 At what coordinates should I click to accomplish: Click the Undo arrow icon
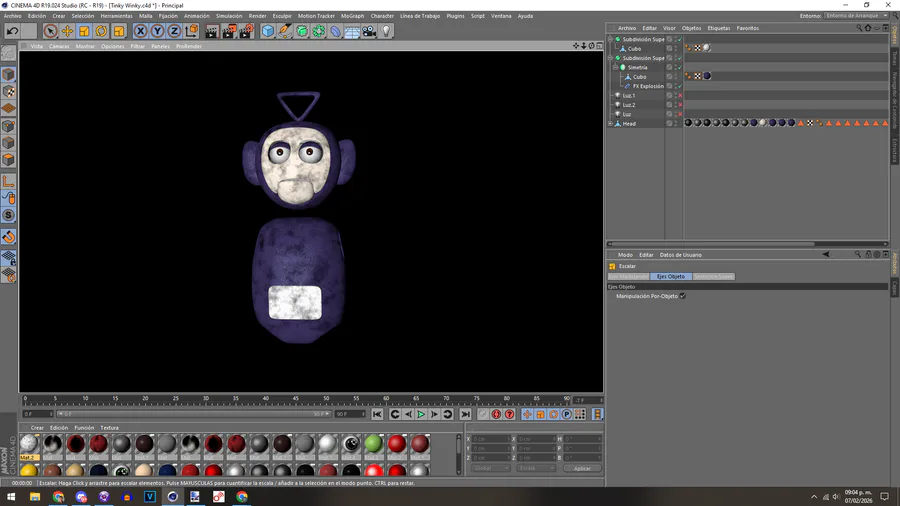click(12, 30)
